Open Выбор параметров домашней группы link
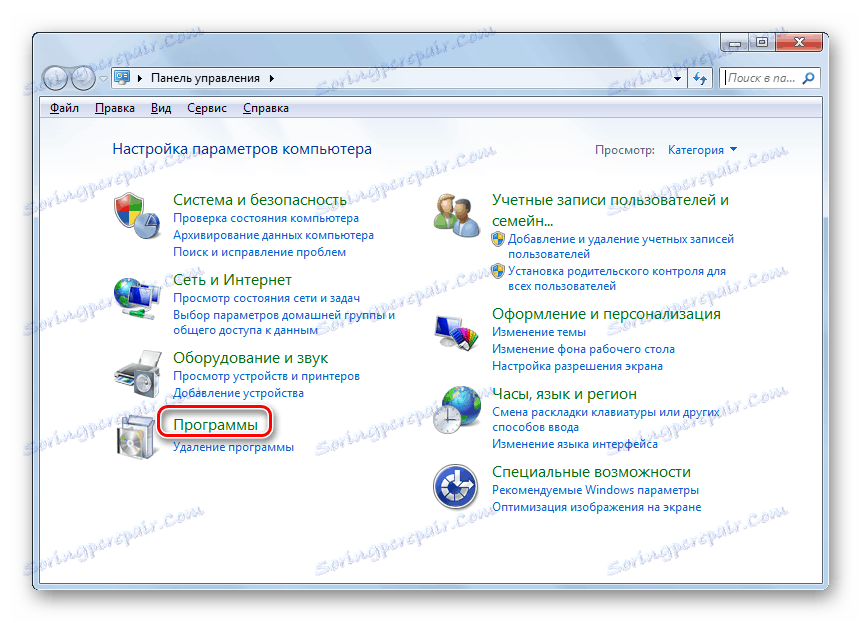Viewport: 862px width, 623px height. (284, 322)
